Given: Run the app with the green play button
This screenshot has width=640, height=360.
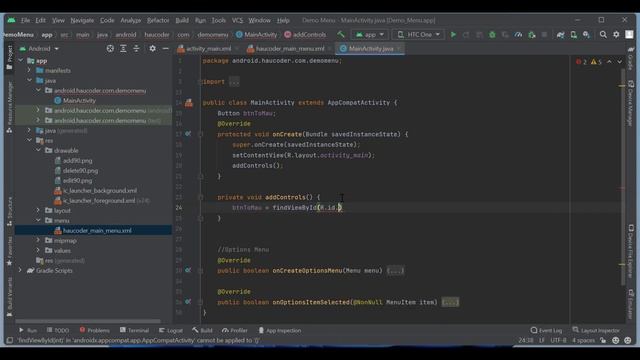Looking at the screenshot, I should coord(453,35).
